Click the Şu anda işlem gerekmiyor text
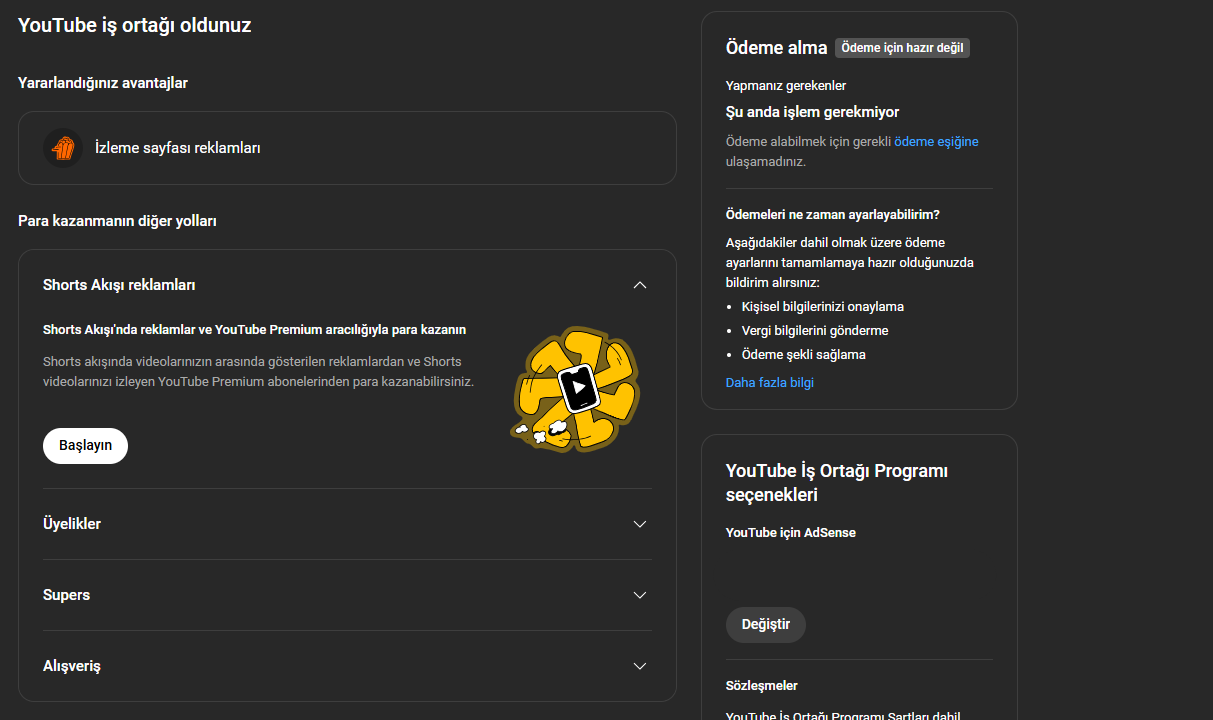The height and width of the screenshot is (720, 1213). coord(813,112)
